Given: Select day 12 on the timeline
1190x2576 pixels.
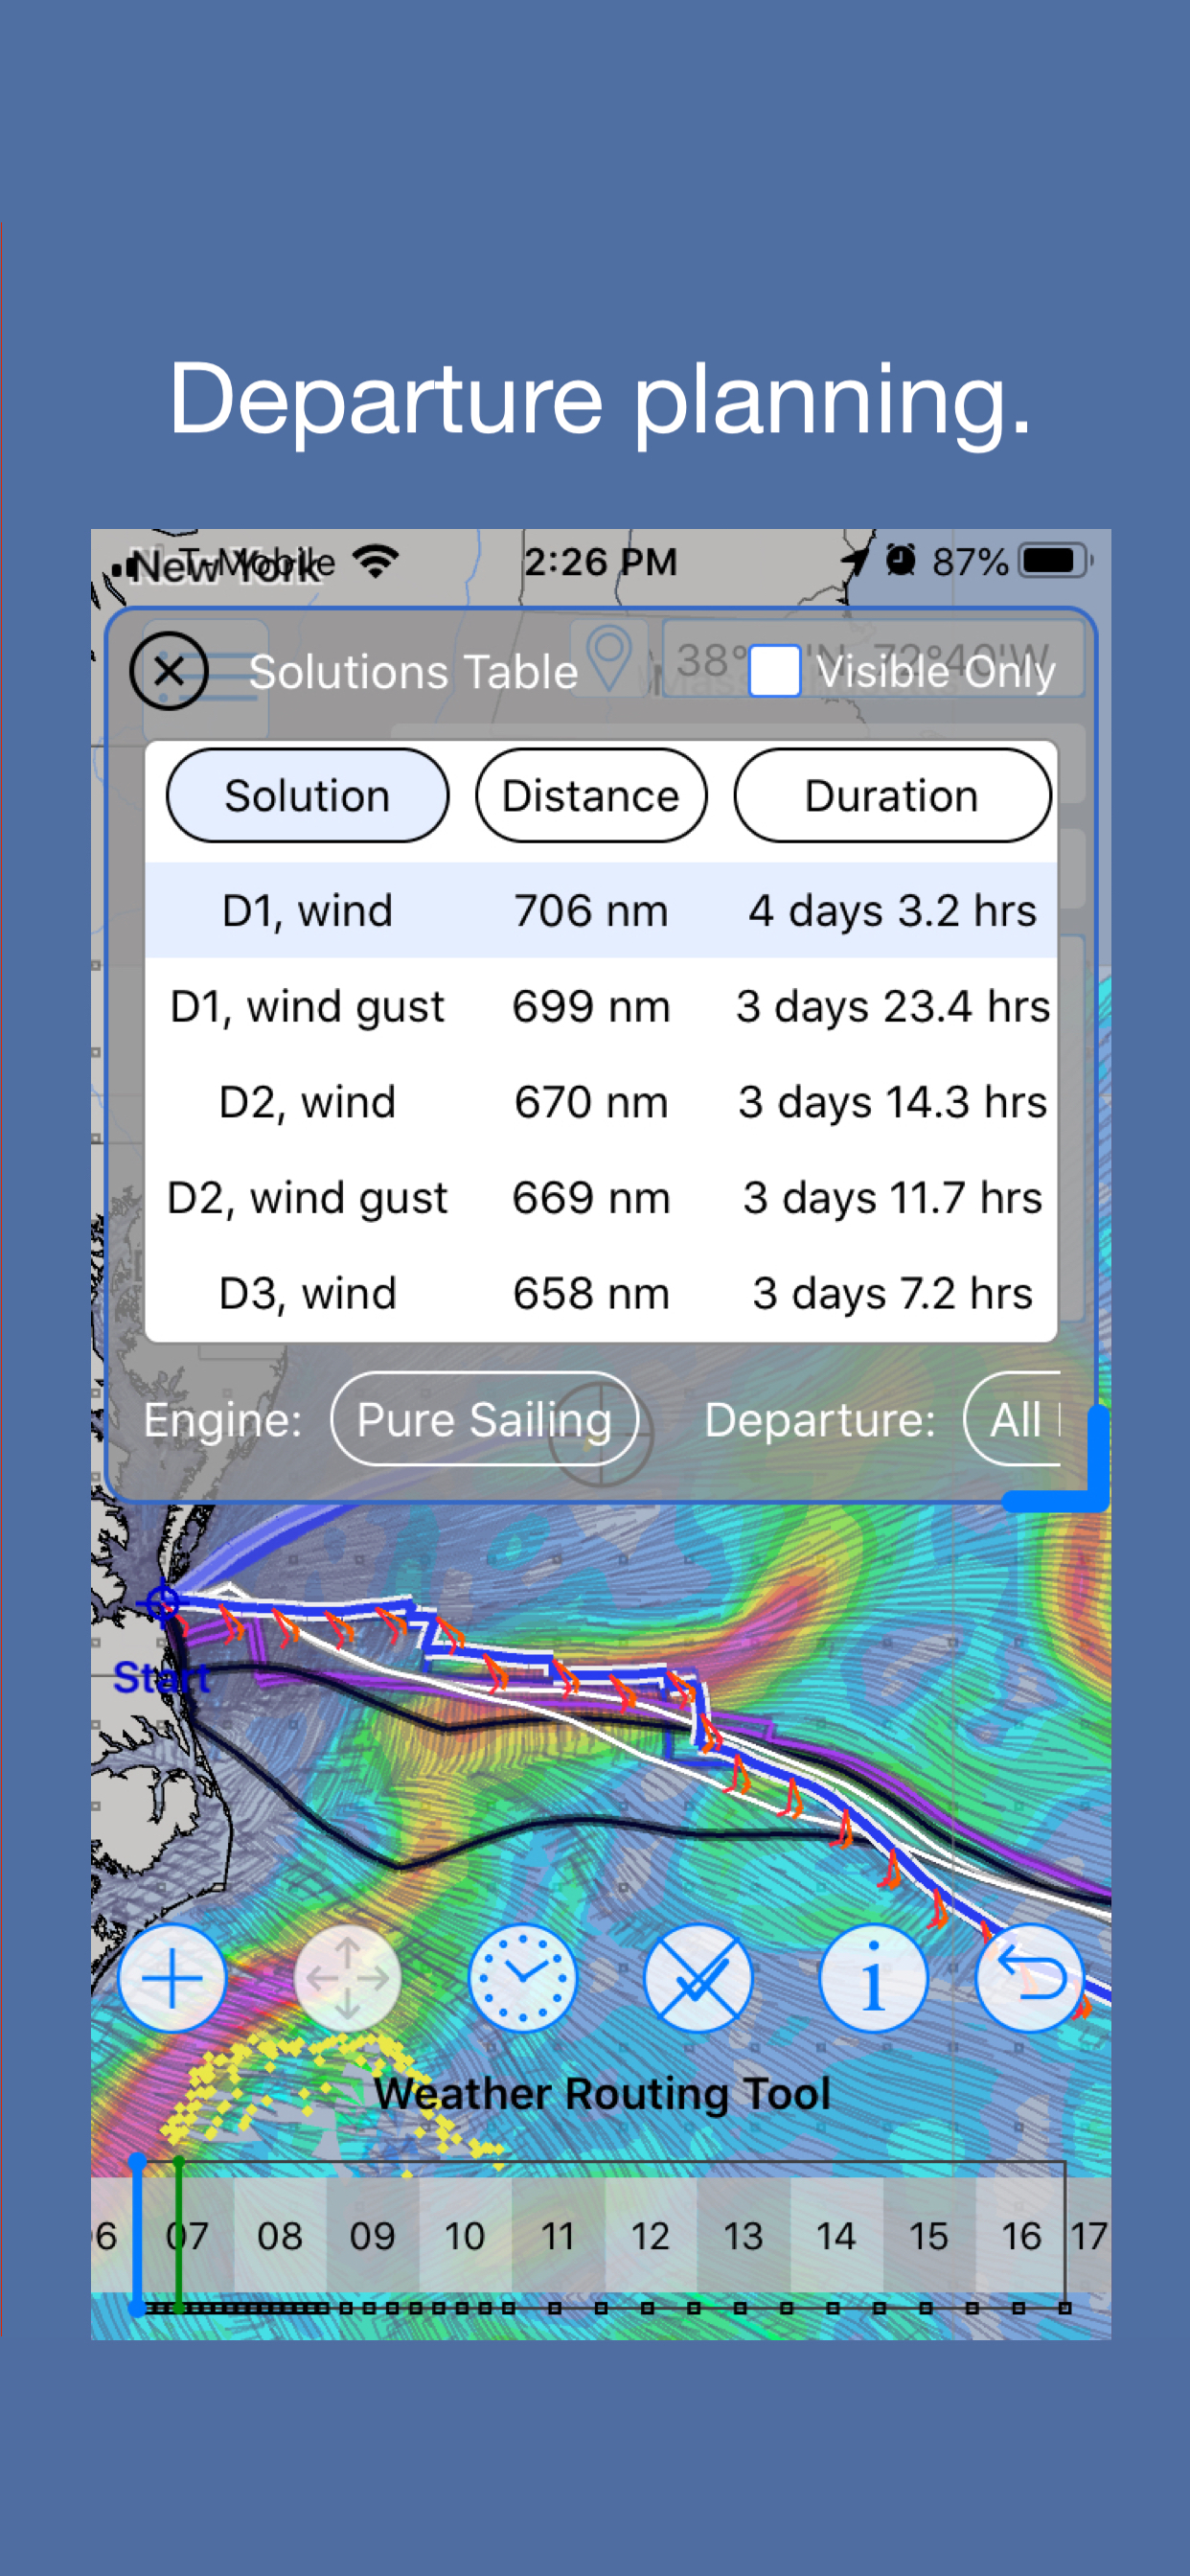Looking at the screenshot, I should coord(650,2235).
